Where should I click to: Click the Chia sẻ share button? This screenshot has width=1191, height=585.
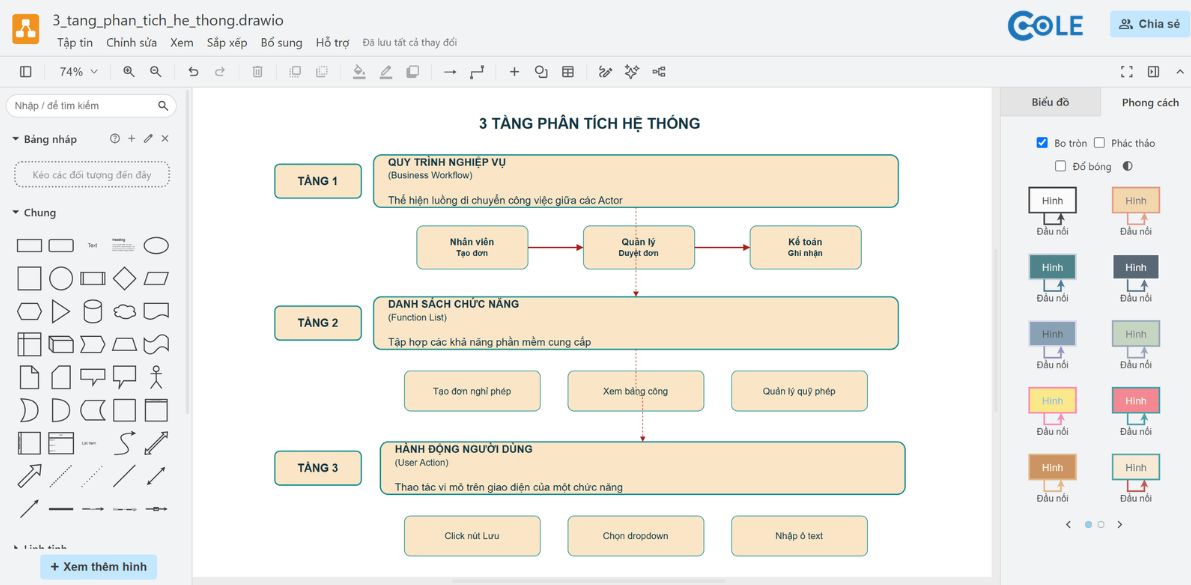click(x=1149, y=24)
